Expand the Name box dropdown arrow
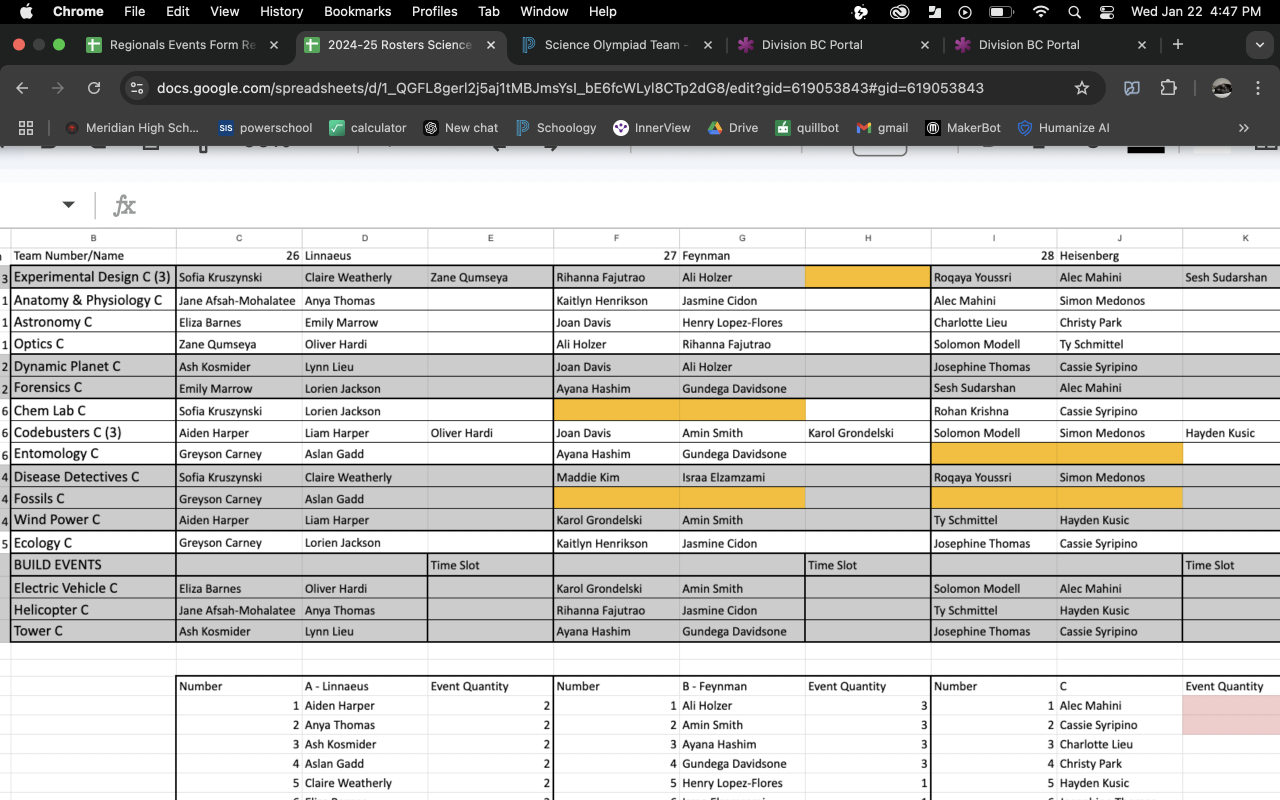The height and width of the screenshot is (800, 1280). point(68,205)
